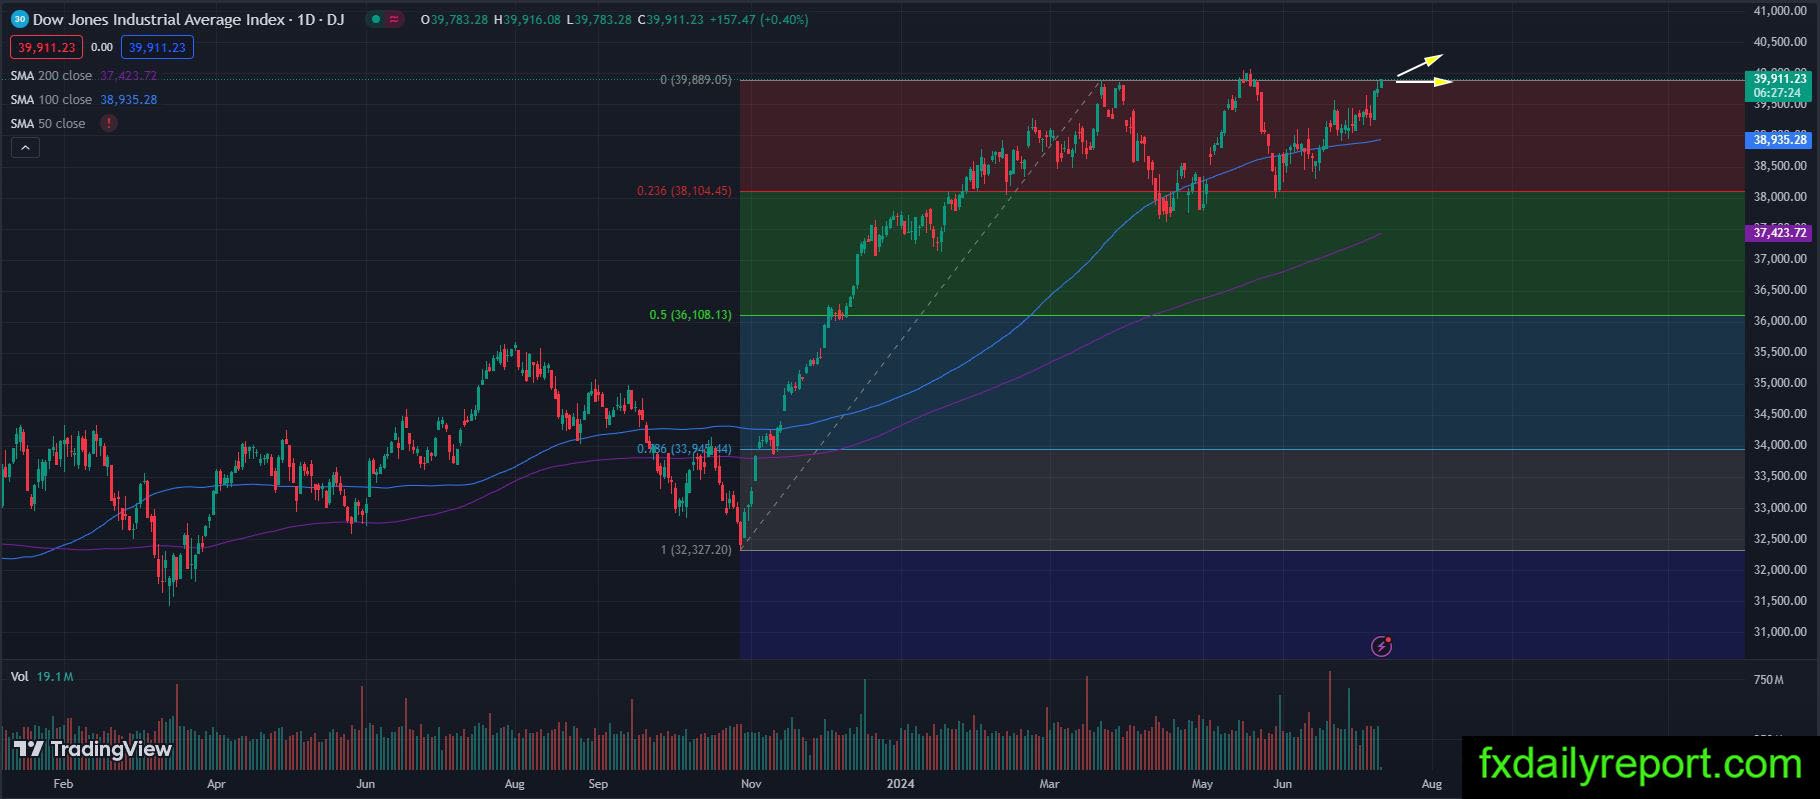Click the 750 M volume scale label
The image size is (1820, 799).
[x=1769, y=680]
